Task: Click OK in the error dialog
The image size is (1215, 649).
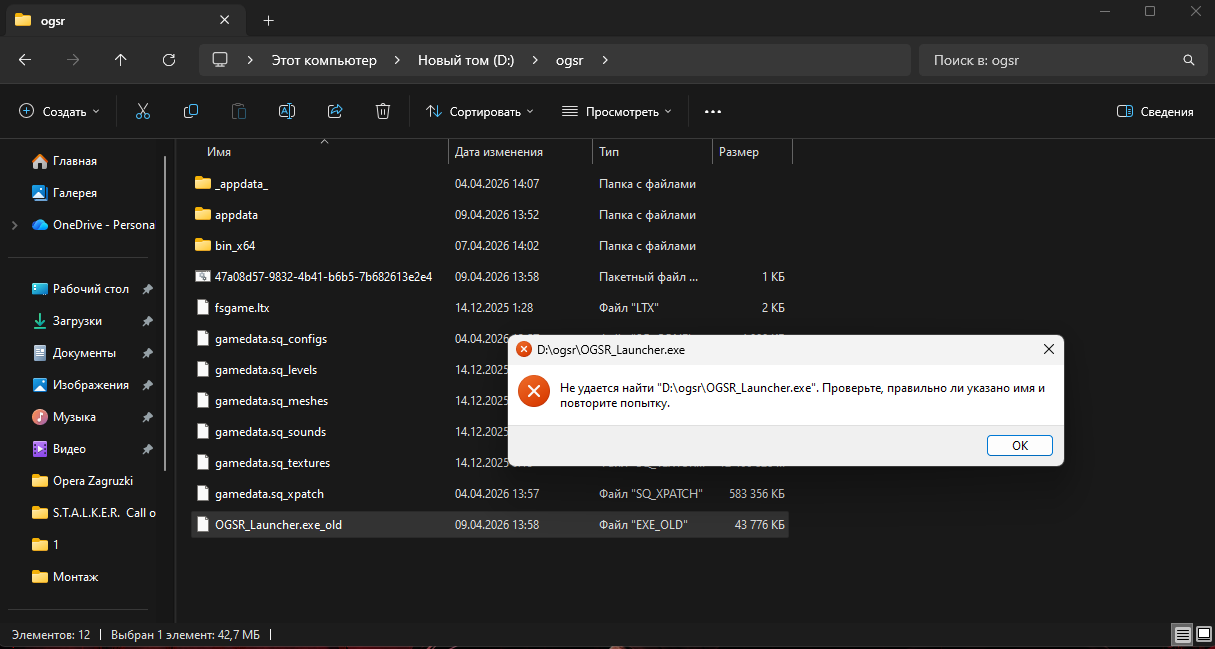Action: point(1019,446)
